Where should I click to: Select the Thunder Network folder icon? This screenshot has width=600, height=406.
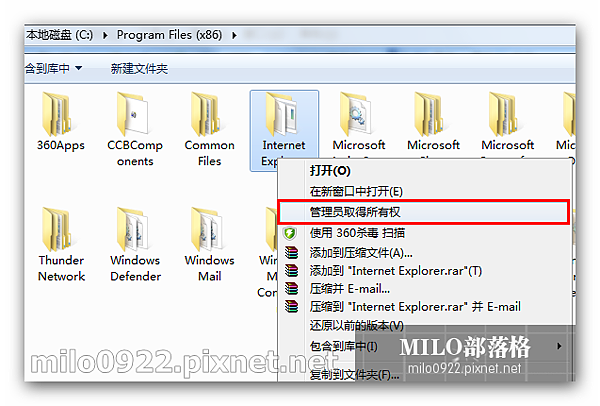click(57, 230)
